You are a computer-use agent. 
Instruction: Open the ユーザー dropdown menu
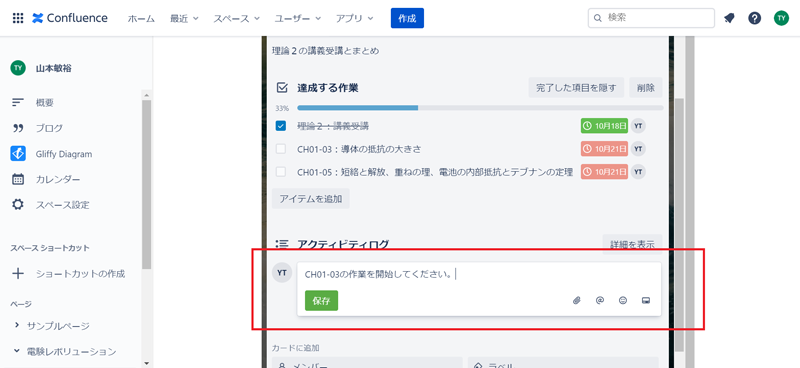(x=298, y=18)
